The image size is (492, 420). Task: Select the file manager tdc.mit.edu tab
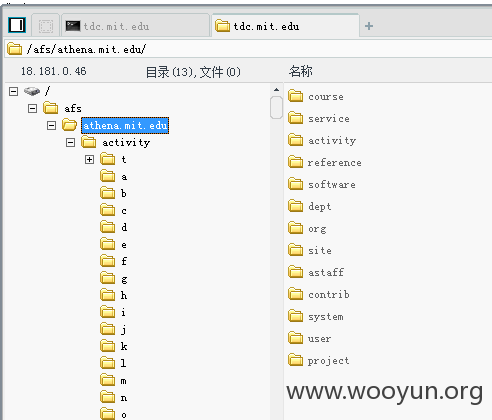click(286, 26)
